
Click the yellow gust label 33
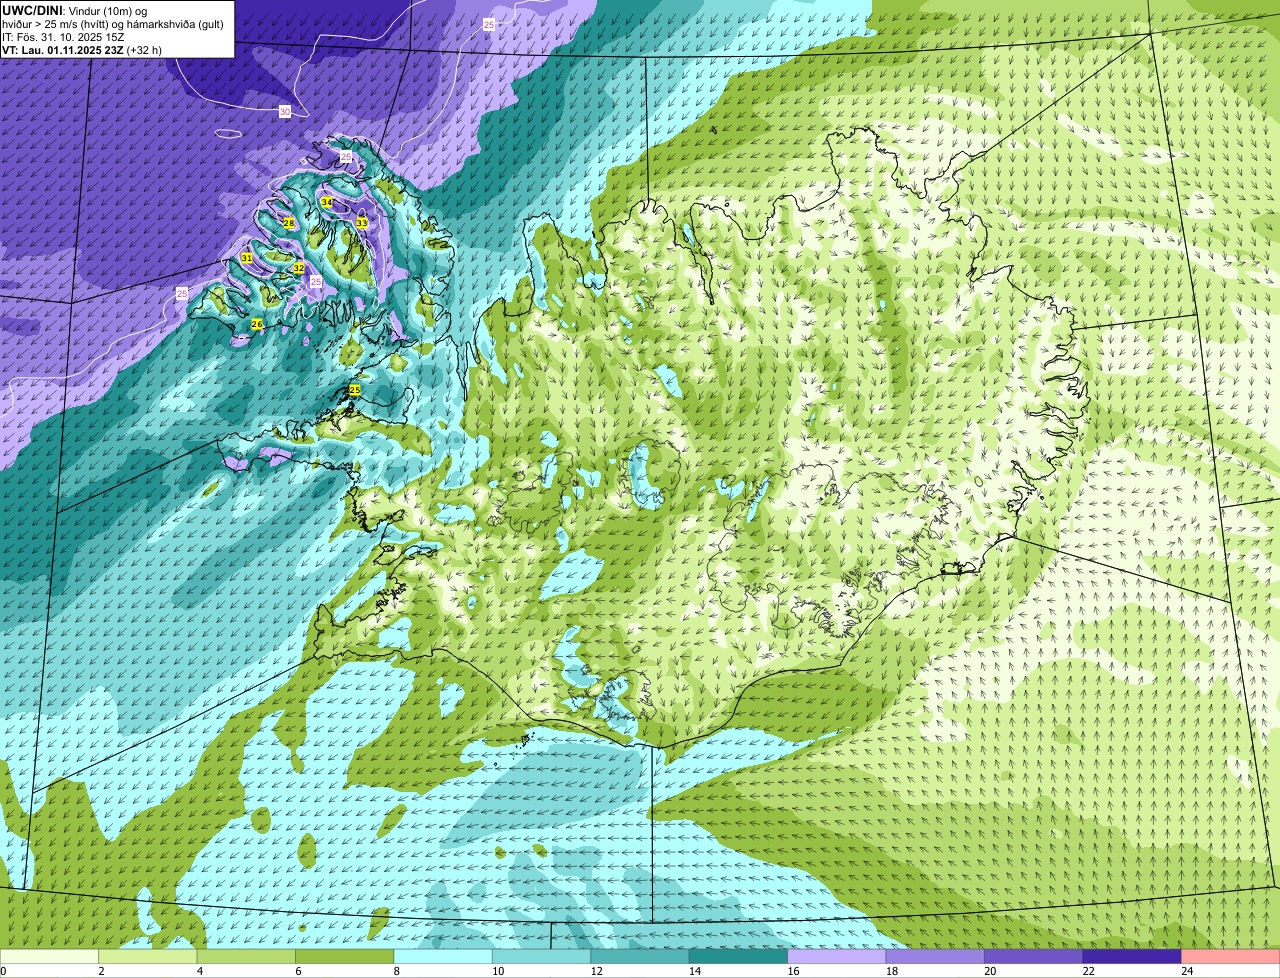[x=362, y=222]
